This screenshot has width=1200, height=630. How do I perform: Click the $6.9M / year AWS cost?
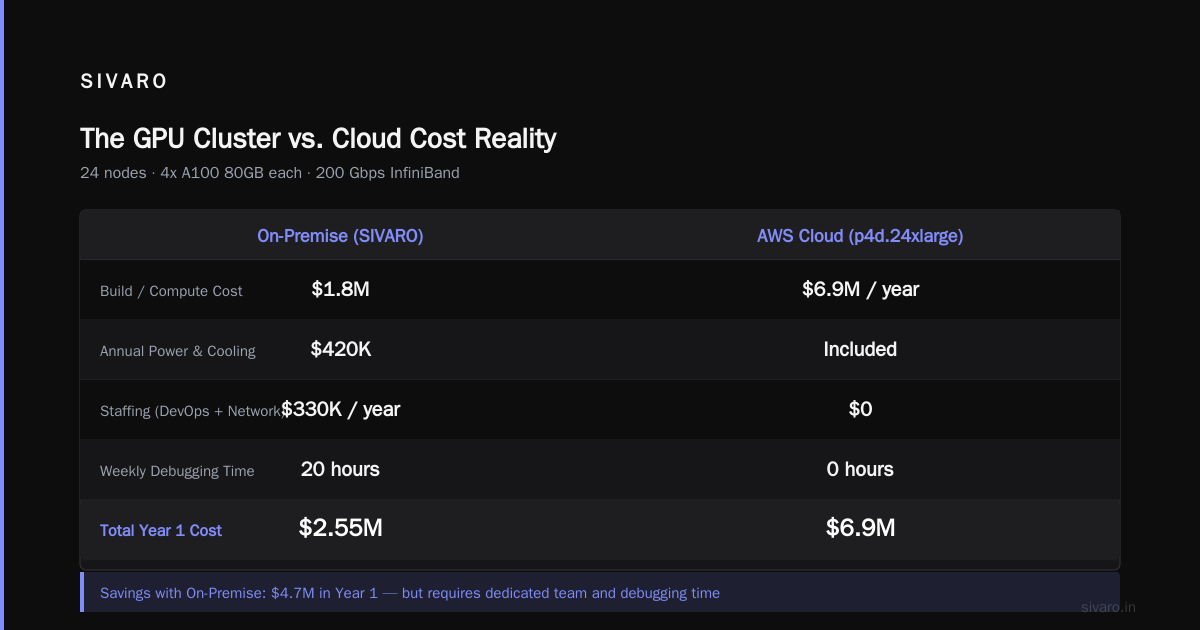860,289
